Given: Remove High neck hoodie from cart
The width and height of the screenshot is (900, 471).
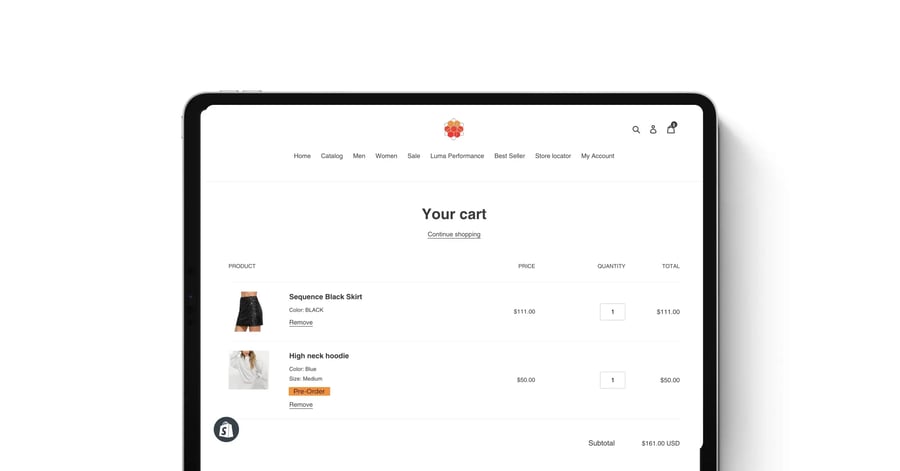Looking at the screenshot, I should 301,404.
